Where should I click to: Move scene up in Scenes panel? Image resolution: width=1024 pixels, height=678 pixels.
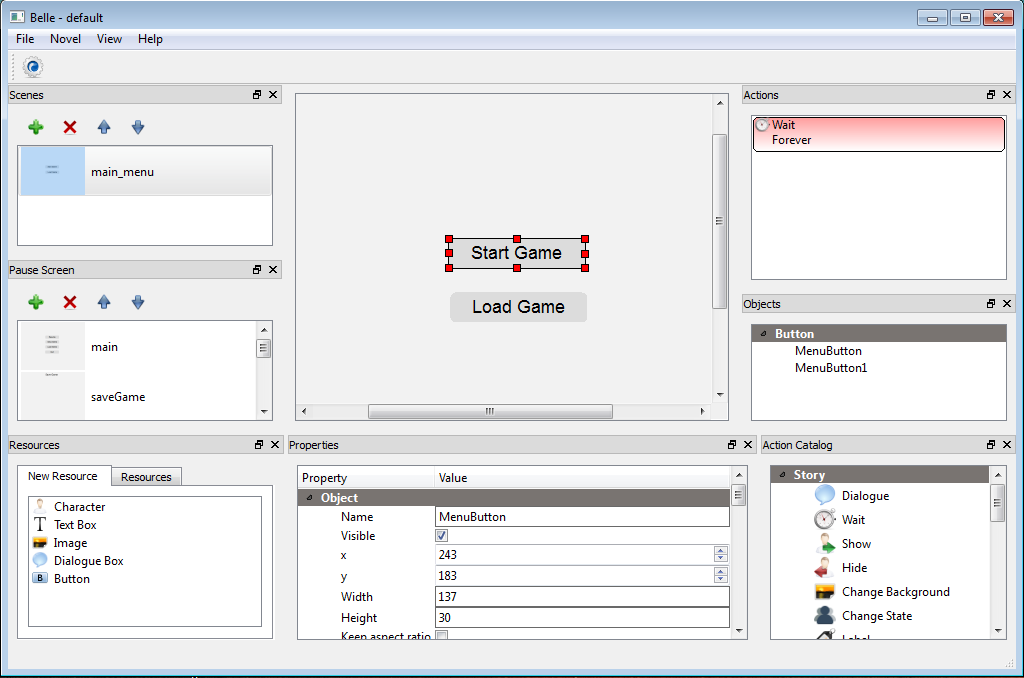pos(104,127)
